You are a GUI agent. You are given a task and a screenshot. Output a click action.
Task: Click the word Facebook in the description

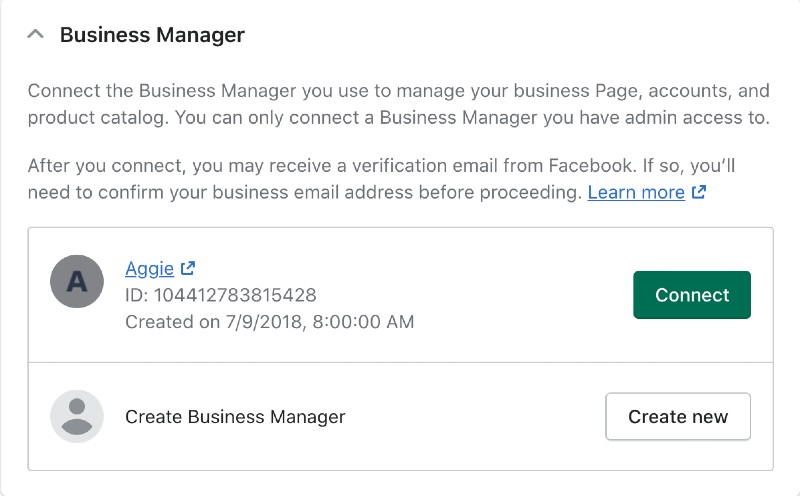point(591,166)
